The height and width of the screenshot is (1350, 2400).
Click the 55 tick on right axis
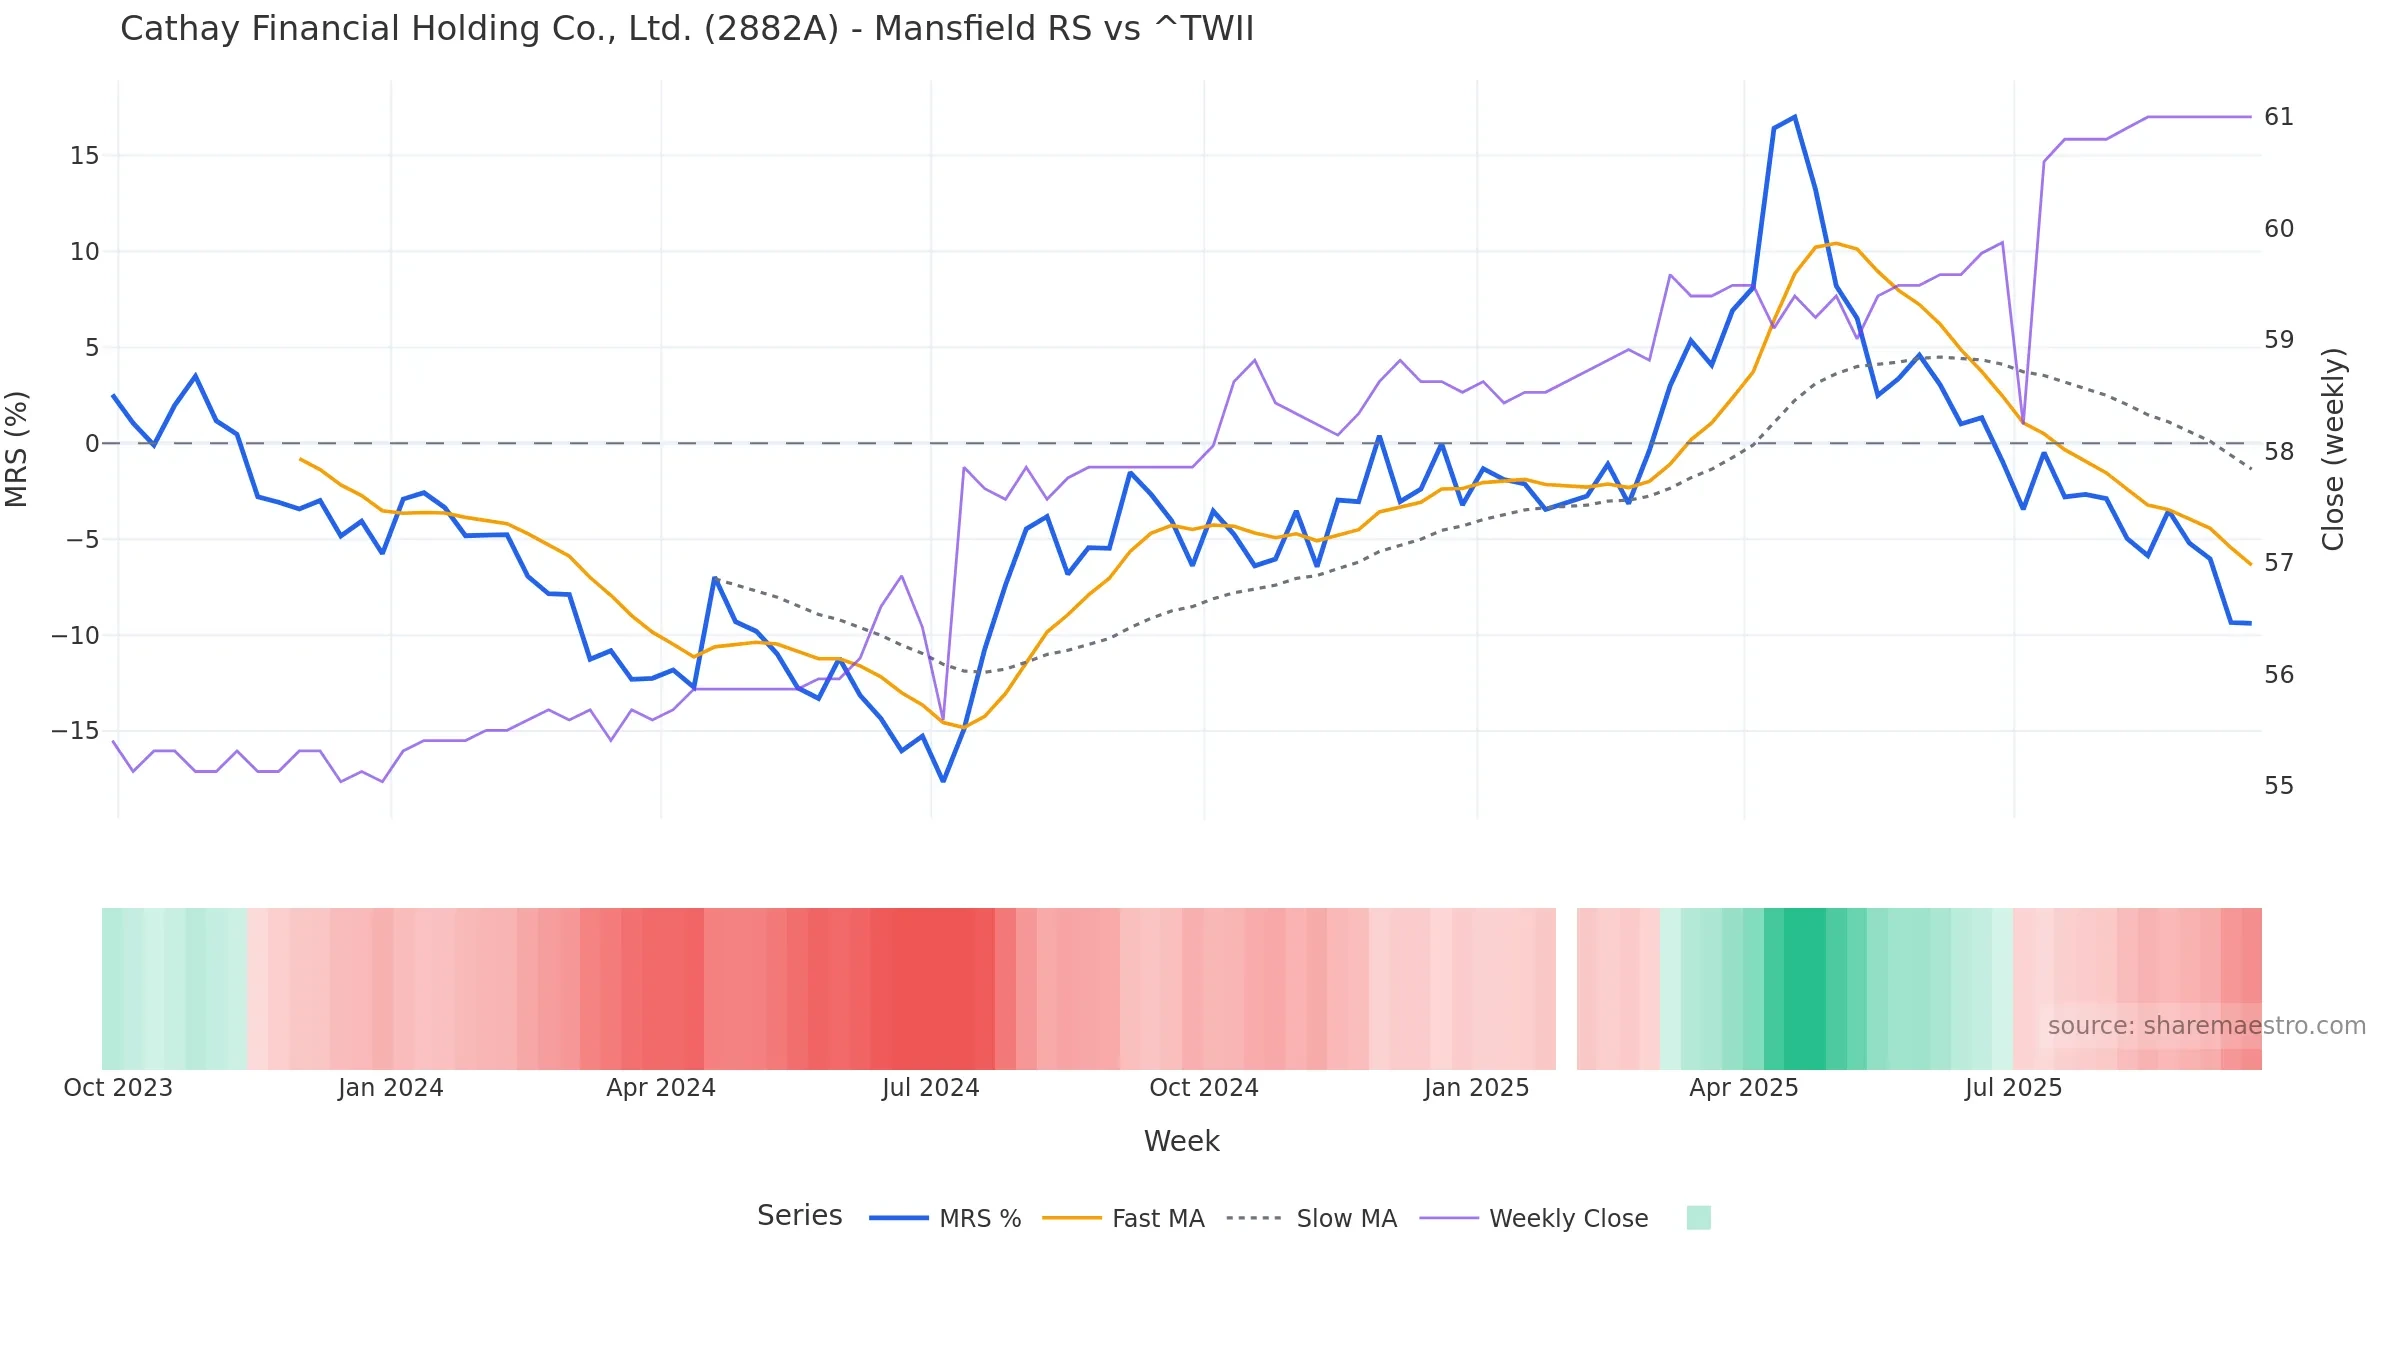[x=2279, y=786]
